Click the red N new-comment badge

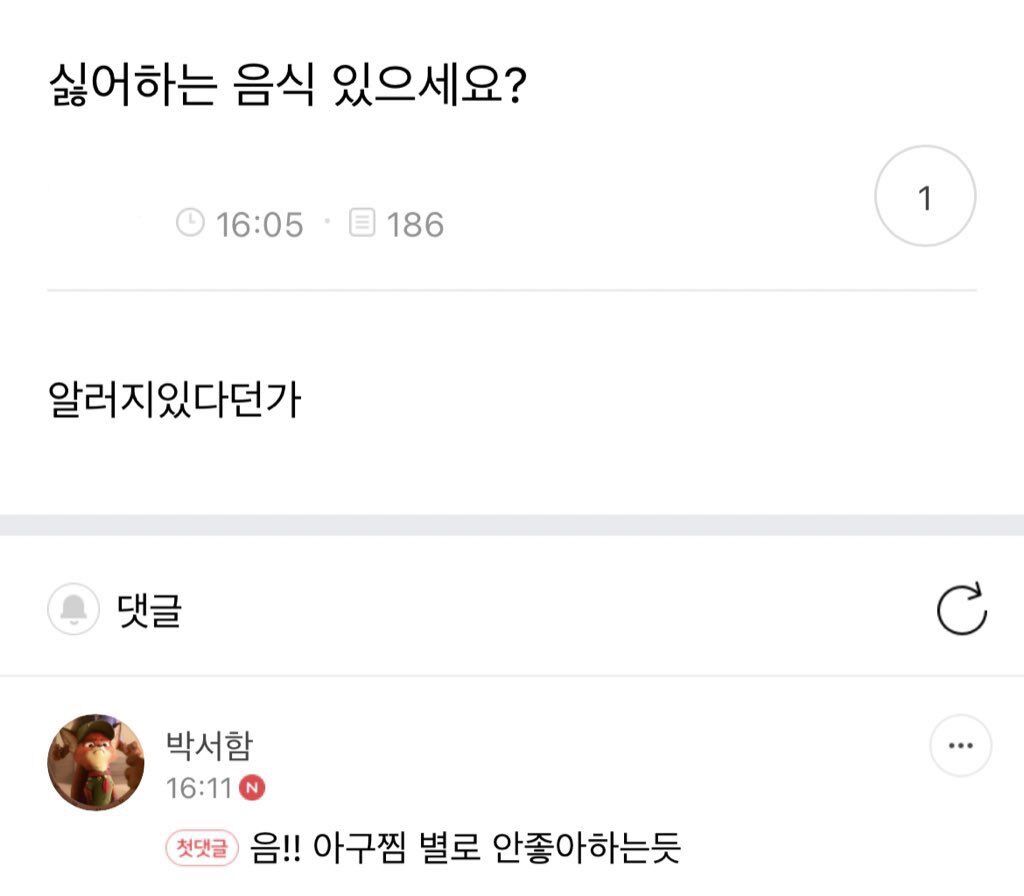(252, 788)
